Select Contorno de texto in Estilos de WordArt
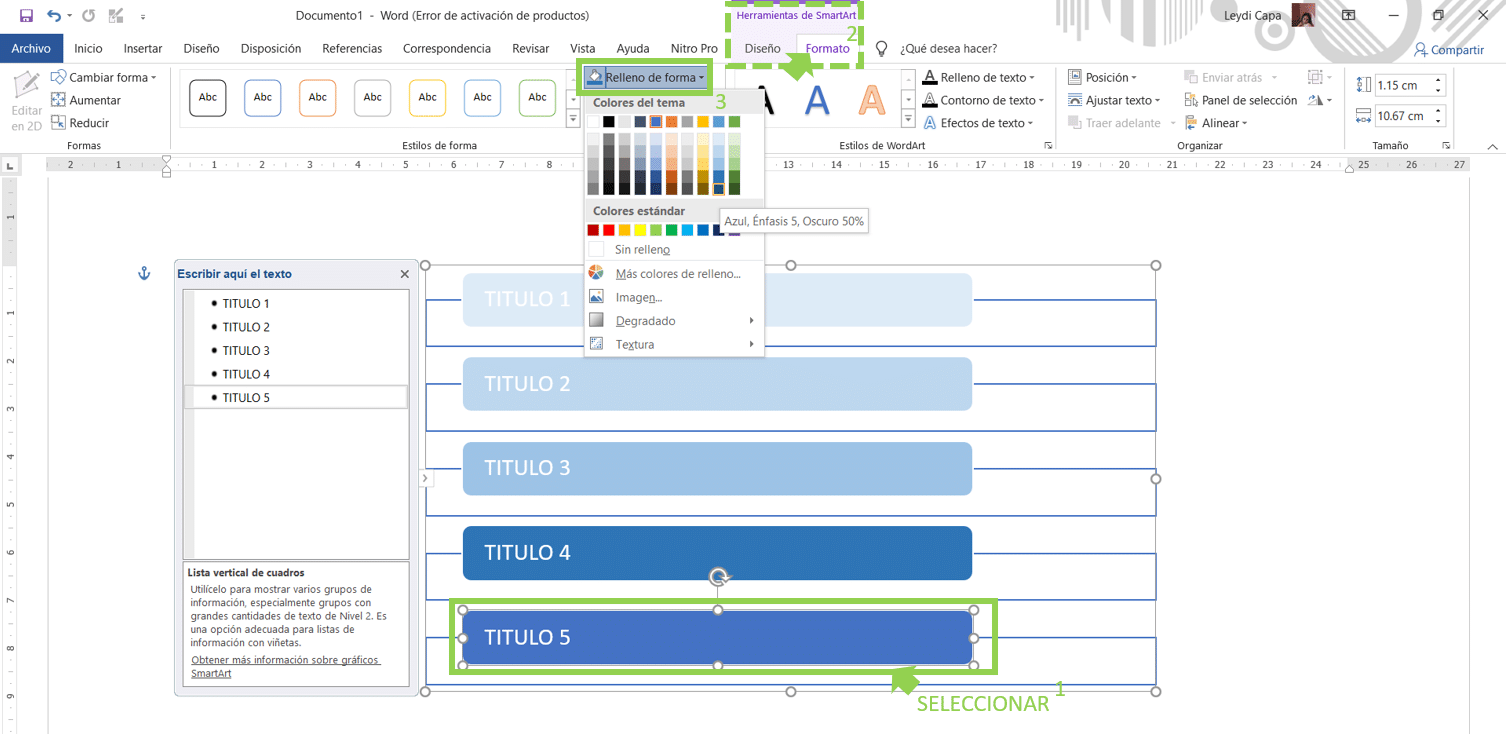 coord(984,100)
